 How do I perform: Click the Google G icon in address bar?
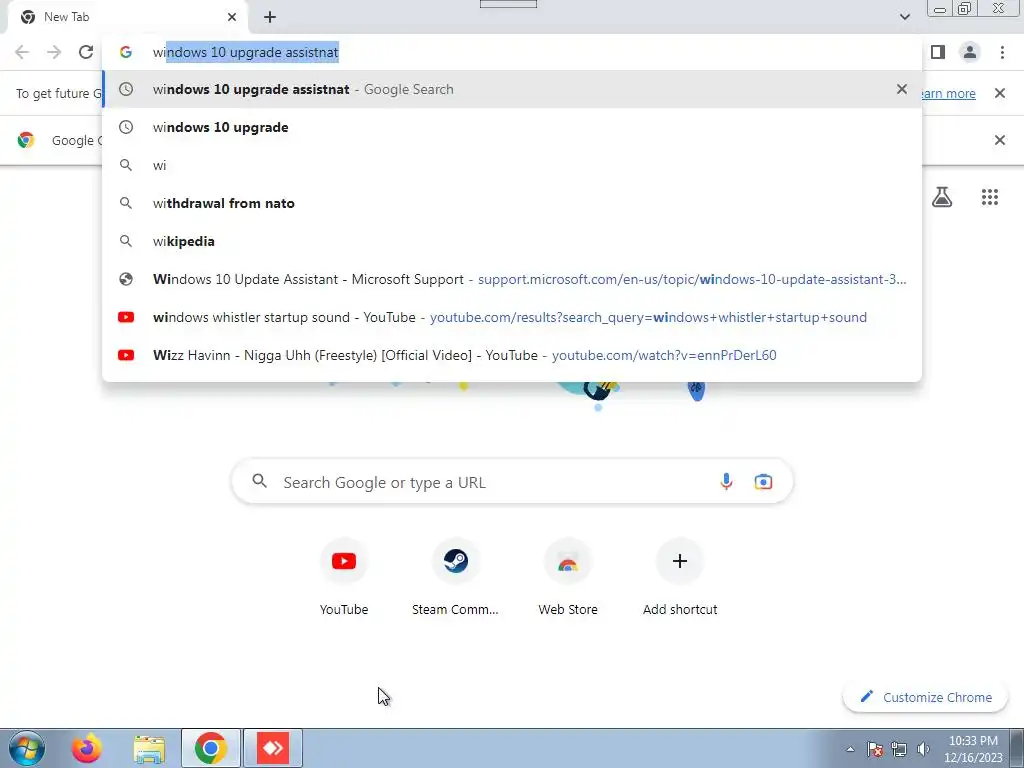coord(126,52)
